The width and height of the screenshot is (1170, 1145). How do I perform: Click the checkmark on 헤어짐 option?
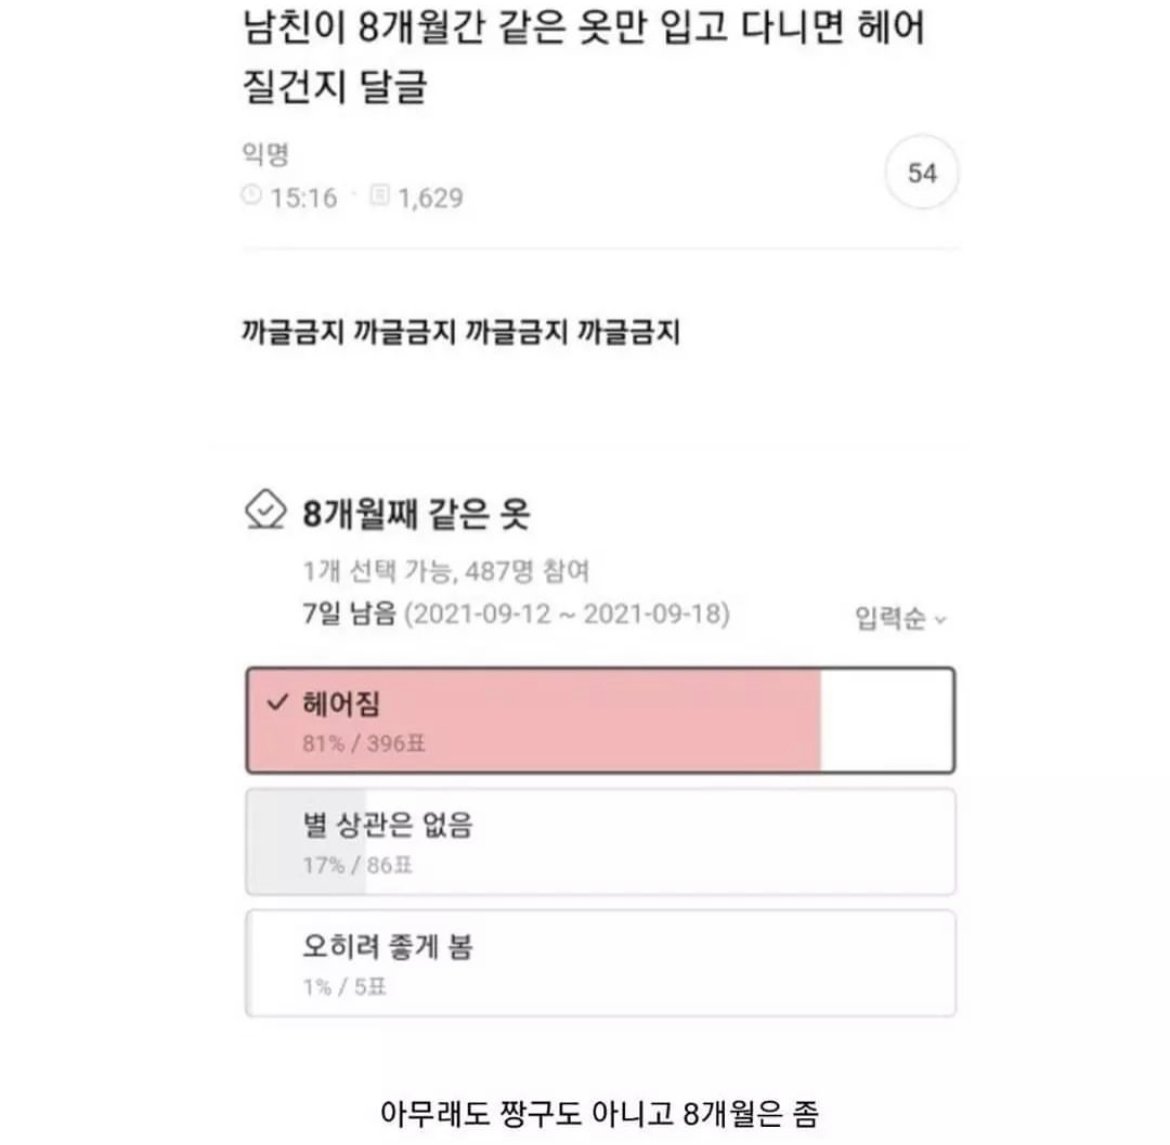coord(278,702)
